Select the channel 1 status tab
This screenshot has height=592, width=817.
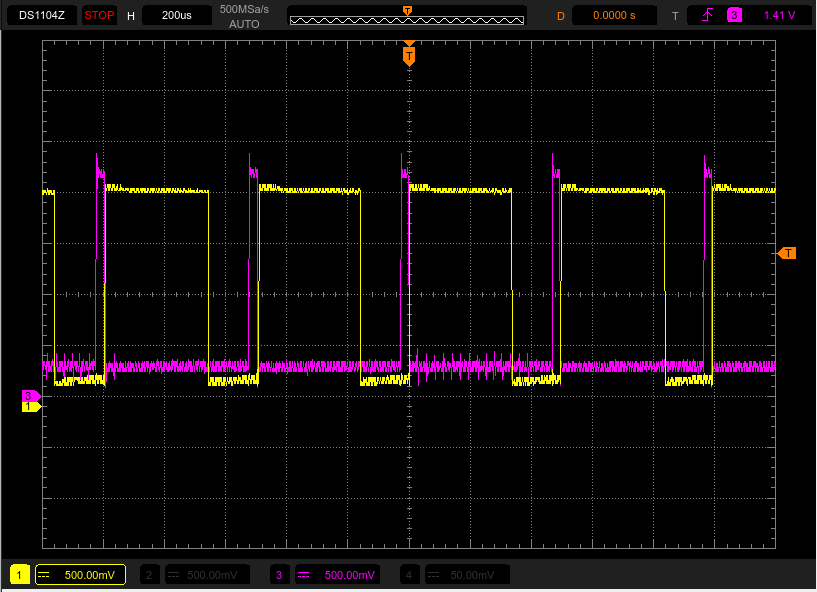[x=19, y=574]
